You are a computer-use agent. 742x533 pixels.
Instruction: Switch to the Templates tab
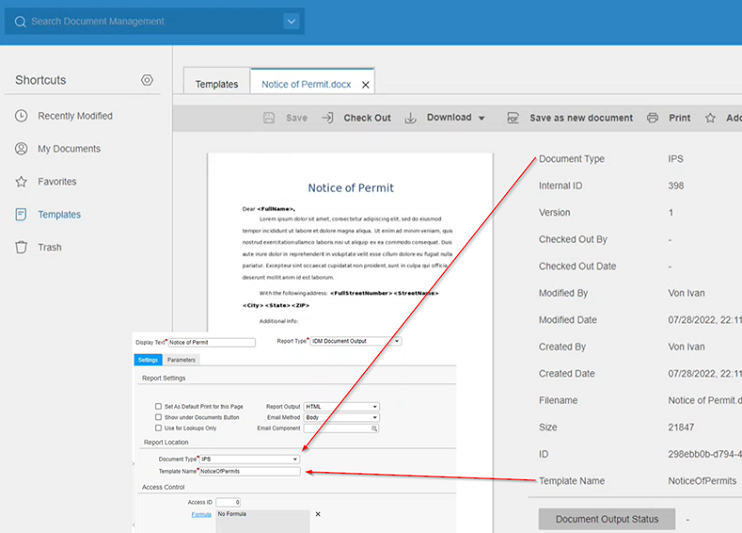point(216,85)
